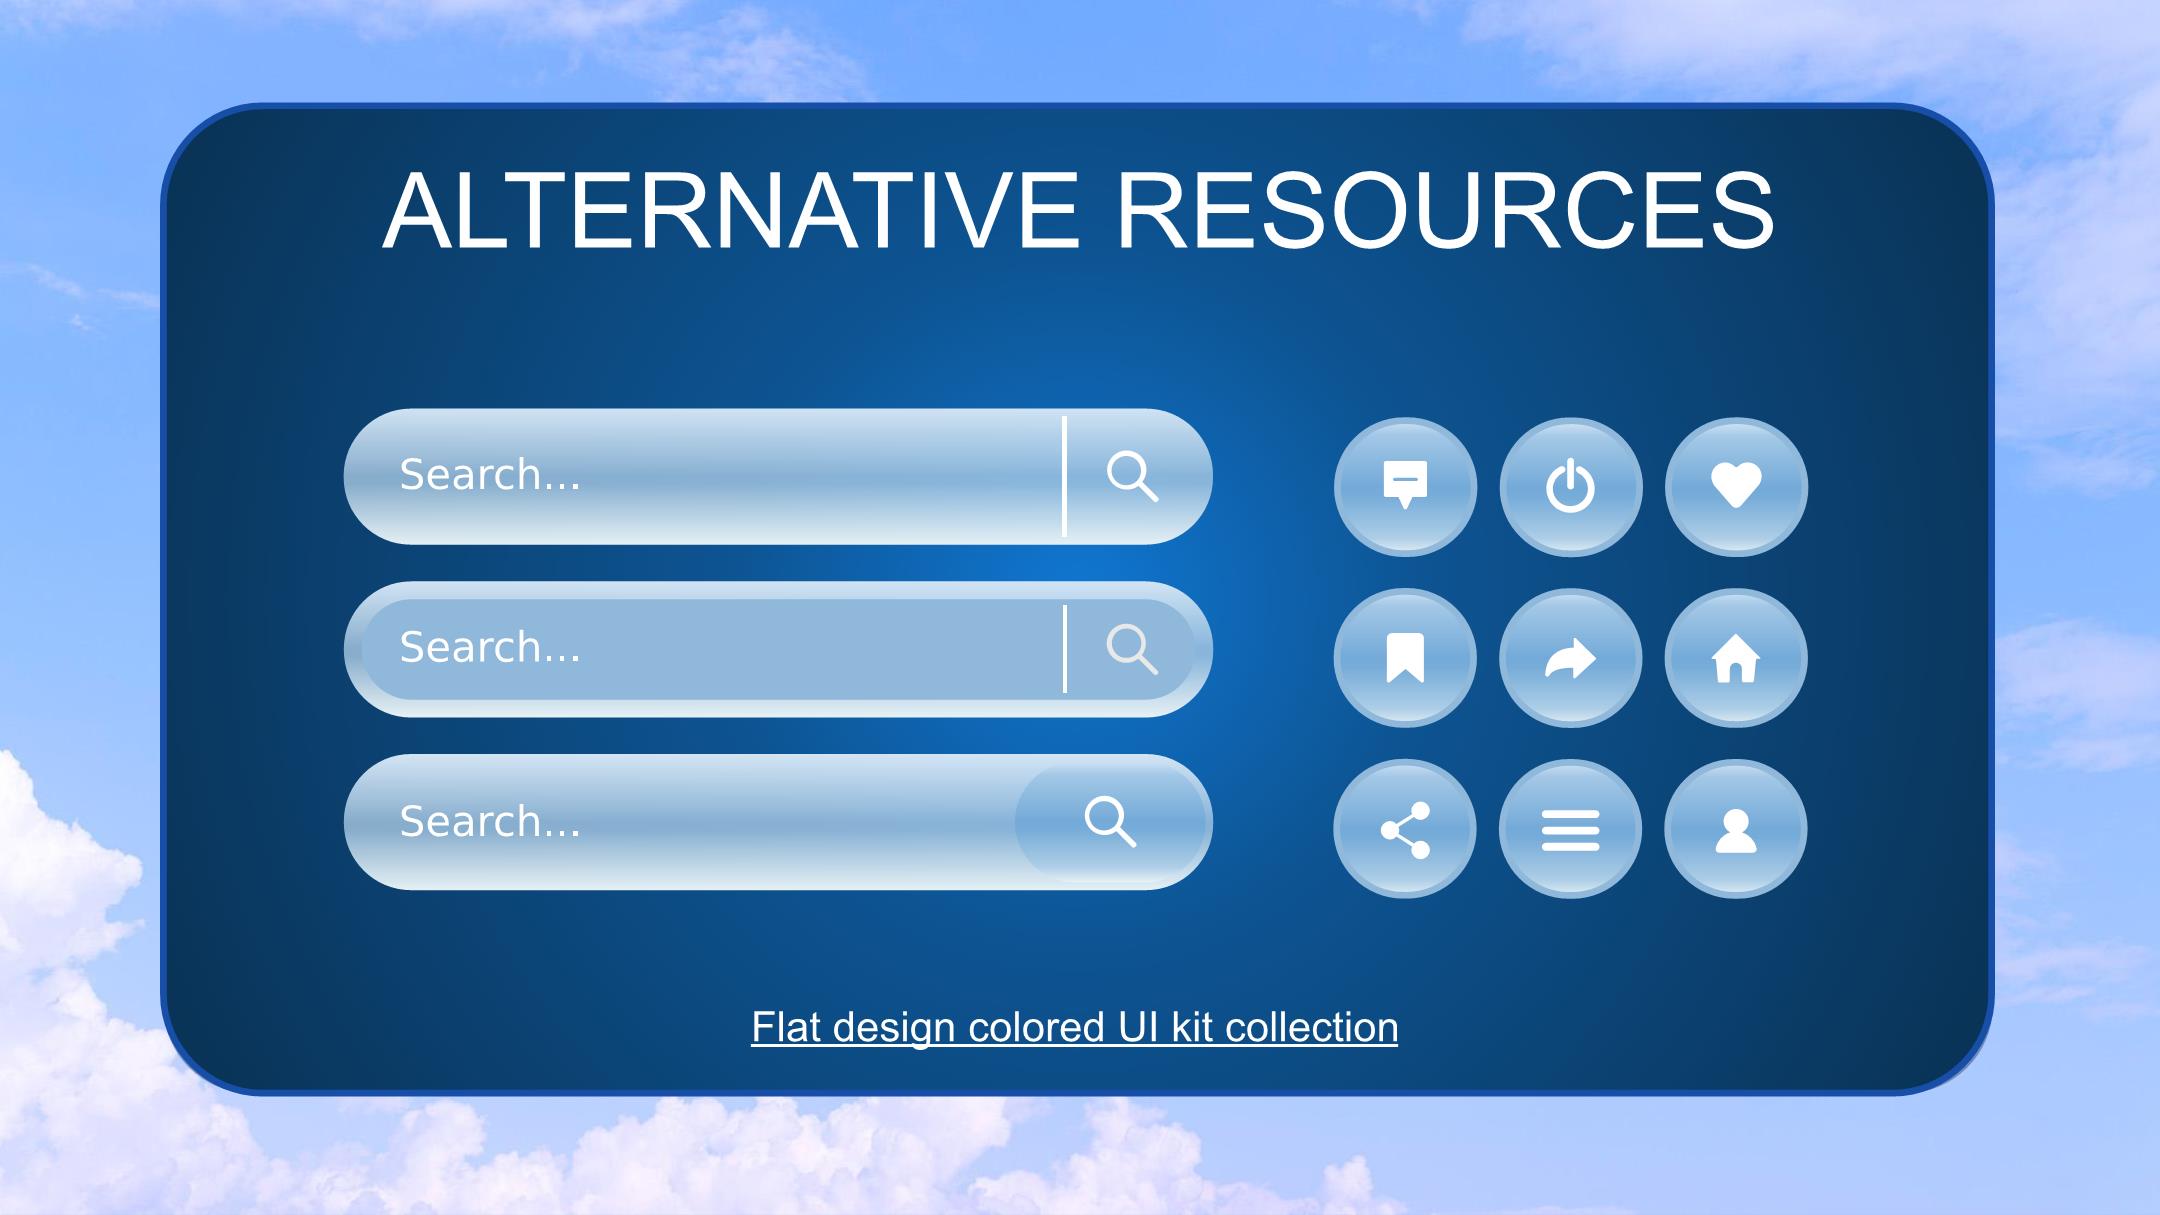2160x1215 pixels.
Task: Click the comment speech-bubble round icon
Action: pos(1405,487)
